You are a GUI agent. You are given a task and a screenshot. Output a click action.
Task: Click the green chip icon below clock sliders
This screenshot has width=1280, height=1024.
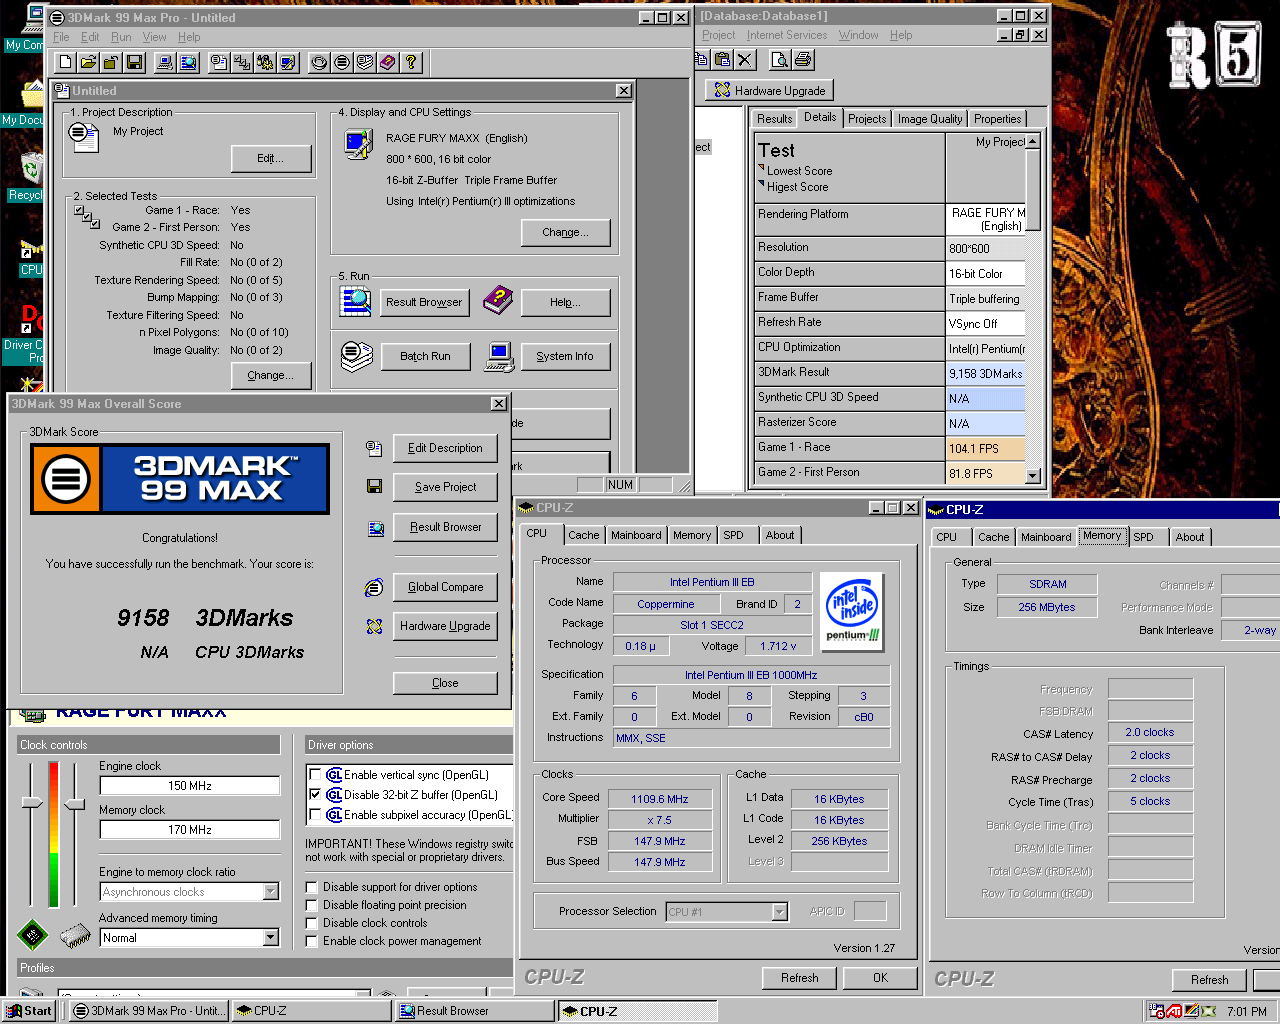(x=33, y=936)
